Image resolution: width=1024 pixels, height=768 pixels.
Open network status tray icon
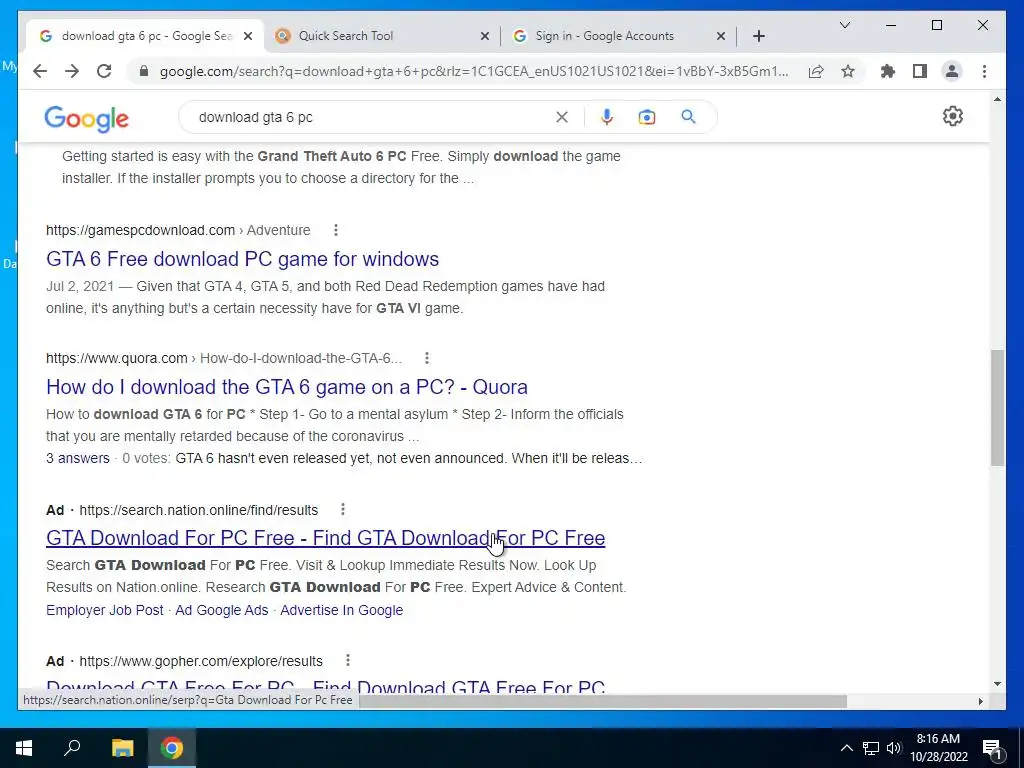tap(871, 748)
